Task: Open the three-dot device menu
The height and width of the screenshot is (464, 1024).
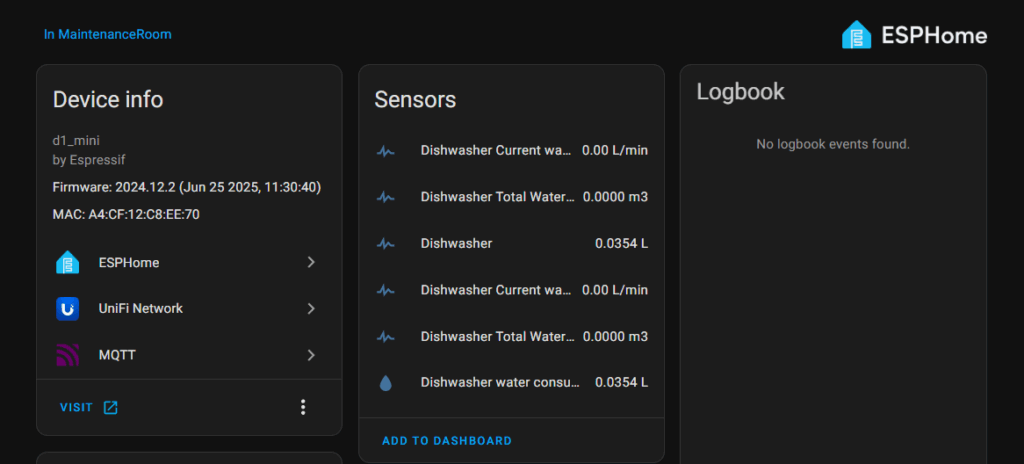Action: (303, 407)
